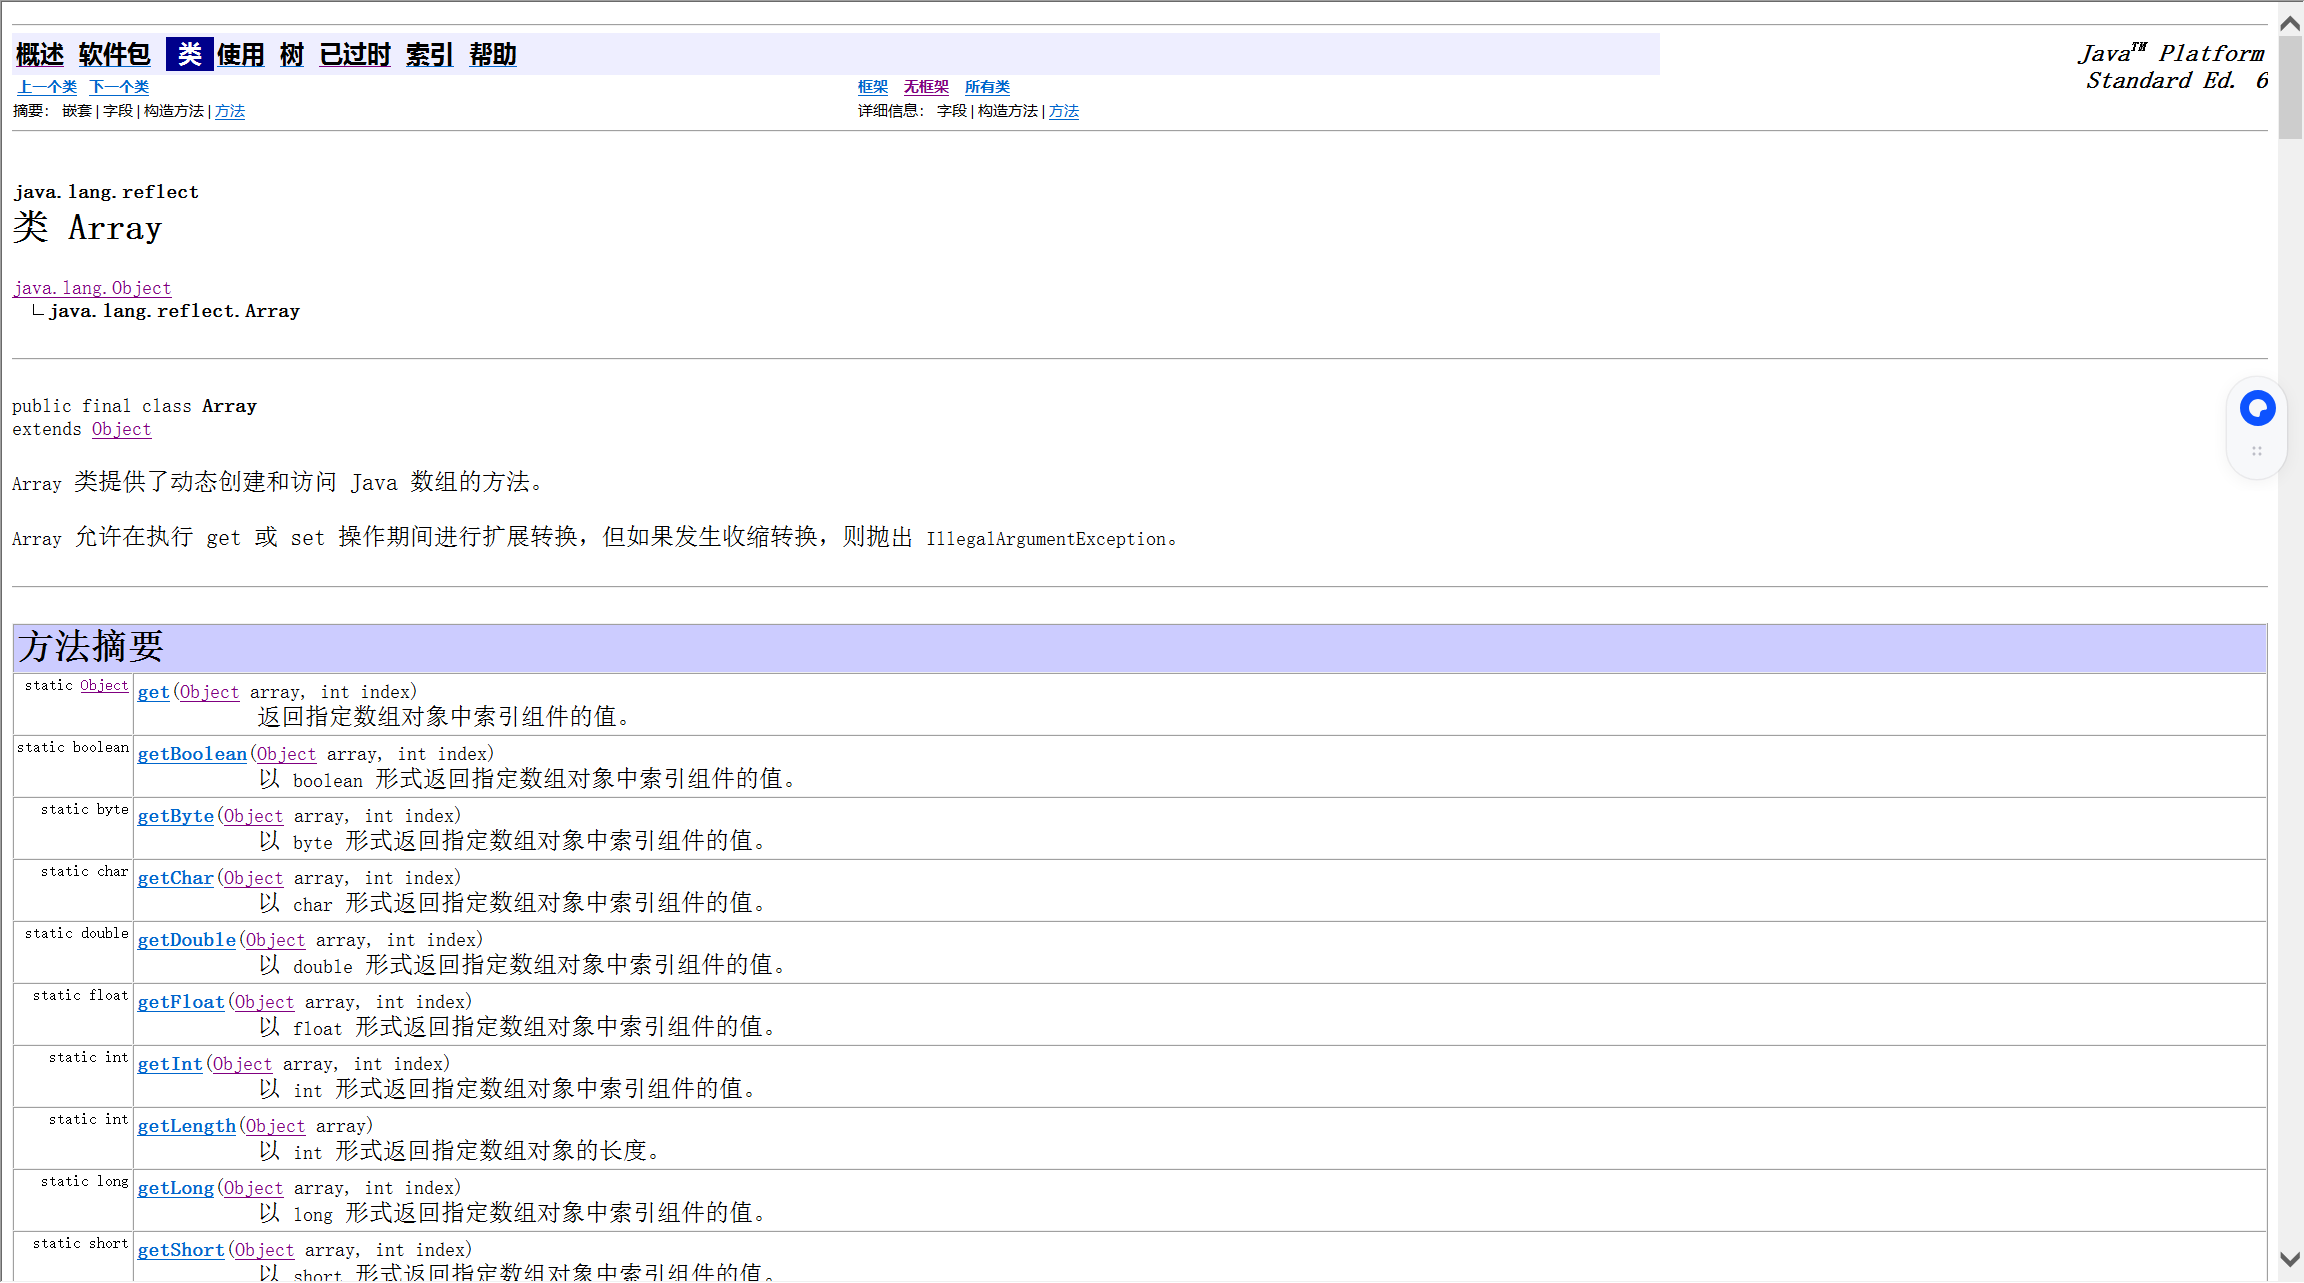Viewport: 2304px width, 1283px height.
Task: Open java.lang.Object in class hierarchy
Action: (92, 288)
